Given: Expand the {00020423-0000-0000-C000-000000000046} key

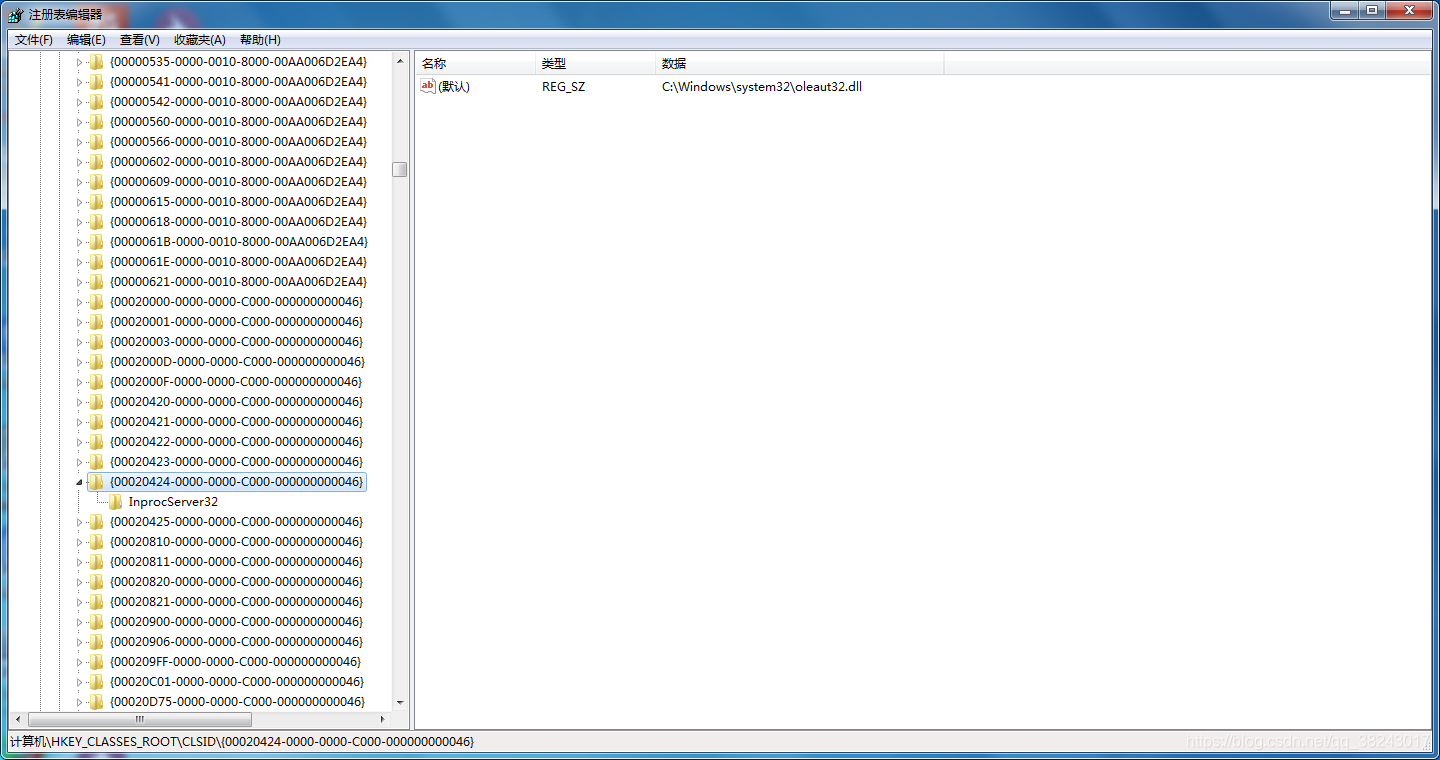Looking at the screenshot, I should [80, 462].
